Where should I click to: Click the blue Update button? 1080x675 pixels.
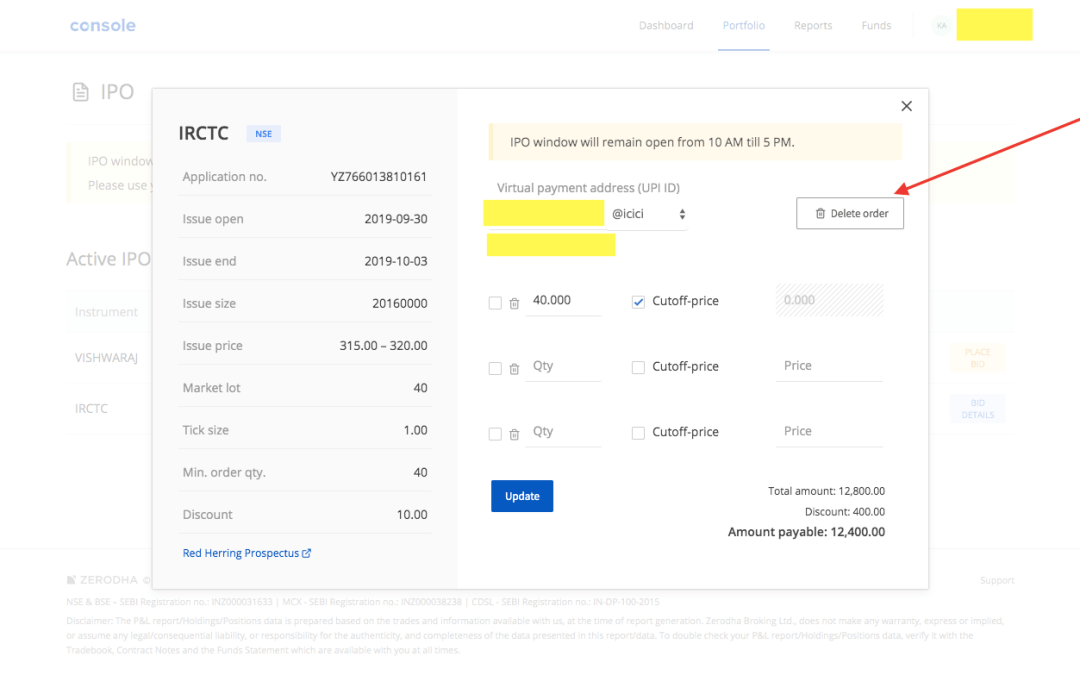[522, 496]
